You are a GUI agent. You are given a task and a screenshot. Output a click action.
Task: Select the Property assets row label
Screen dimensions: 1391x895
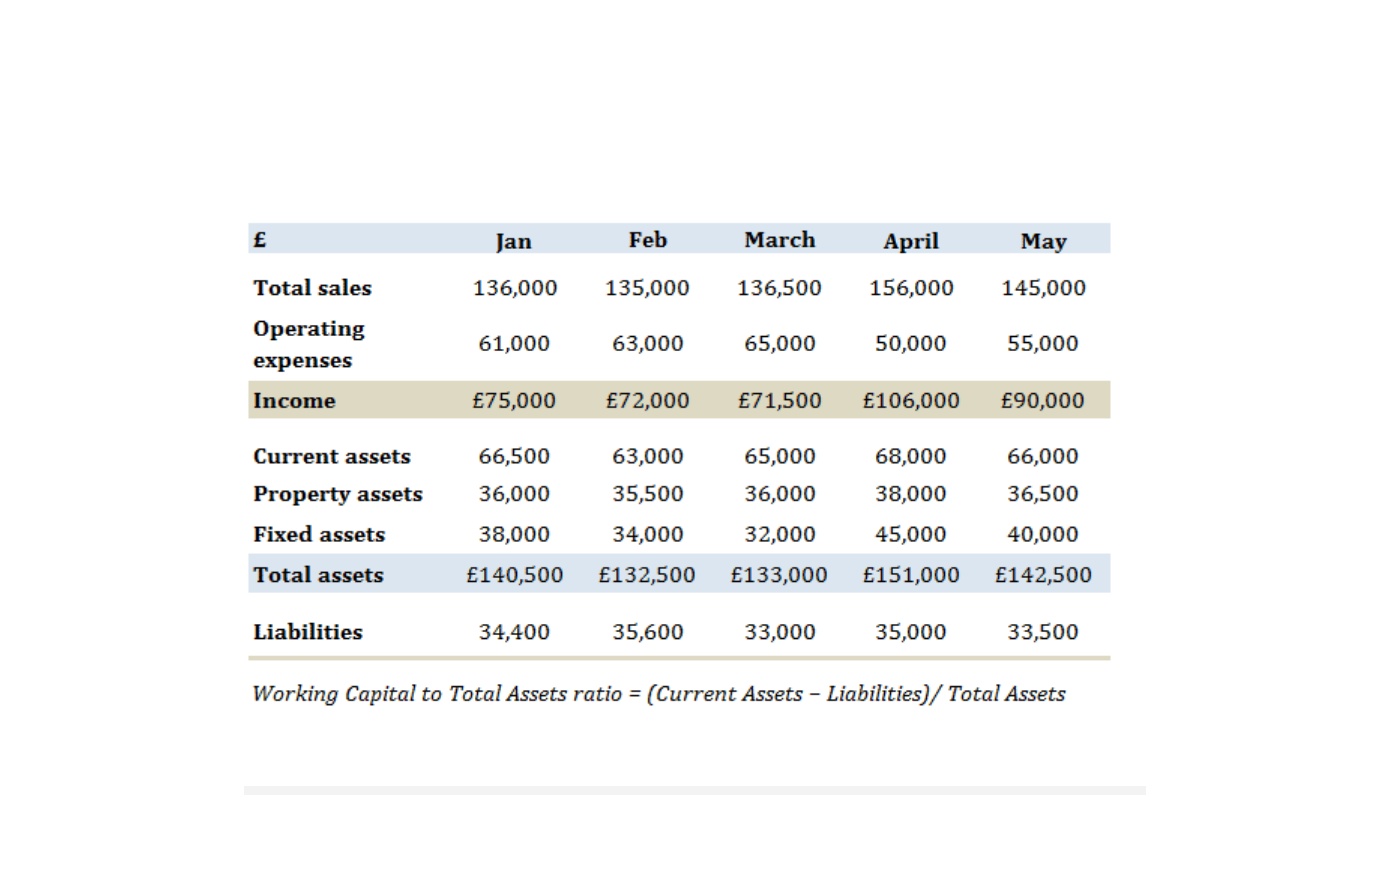pyautogui.click(x=337, y=494)
